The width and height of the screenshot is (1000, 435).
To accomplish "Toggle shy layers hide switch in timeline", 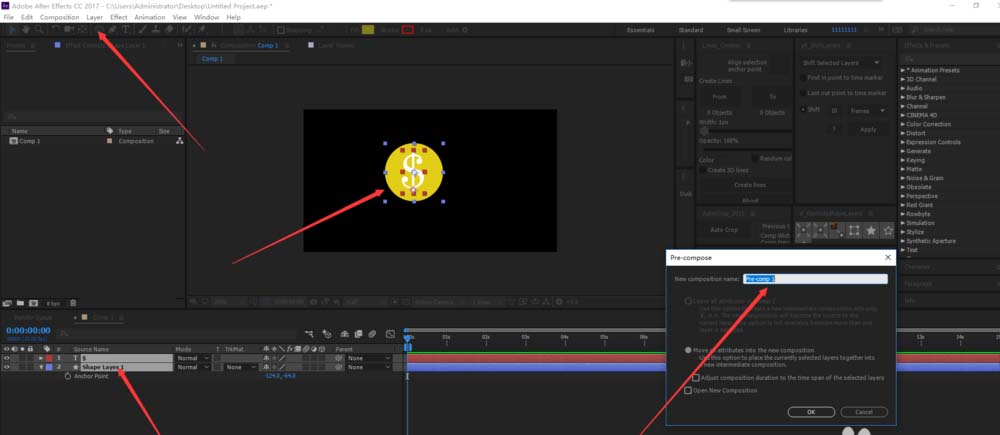I will (344, 334).
